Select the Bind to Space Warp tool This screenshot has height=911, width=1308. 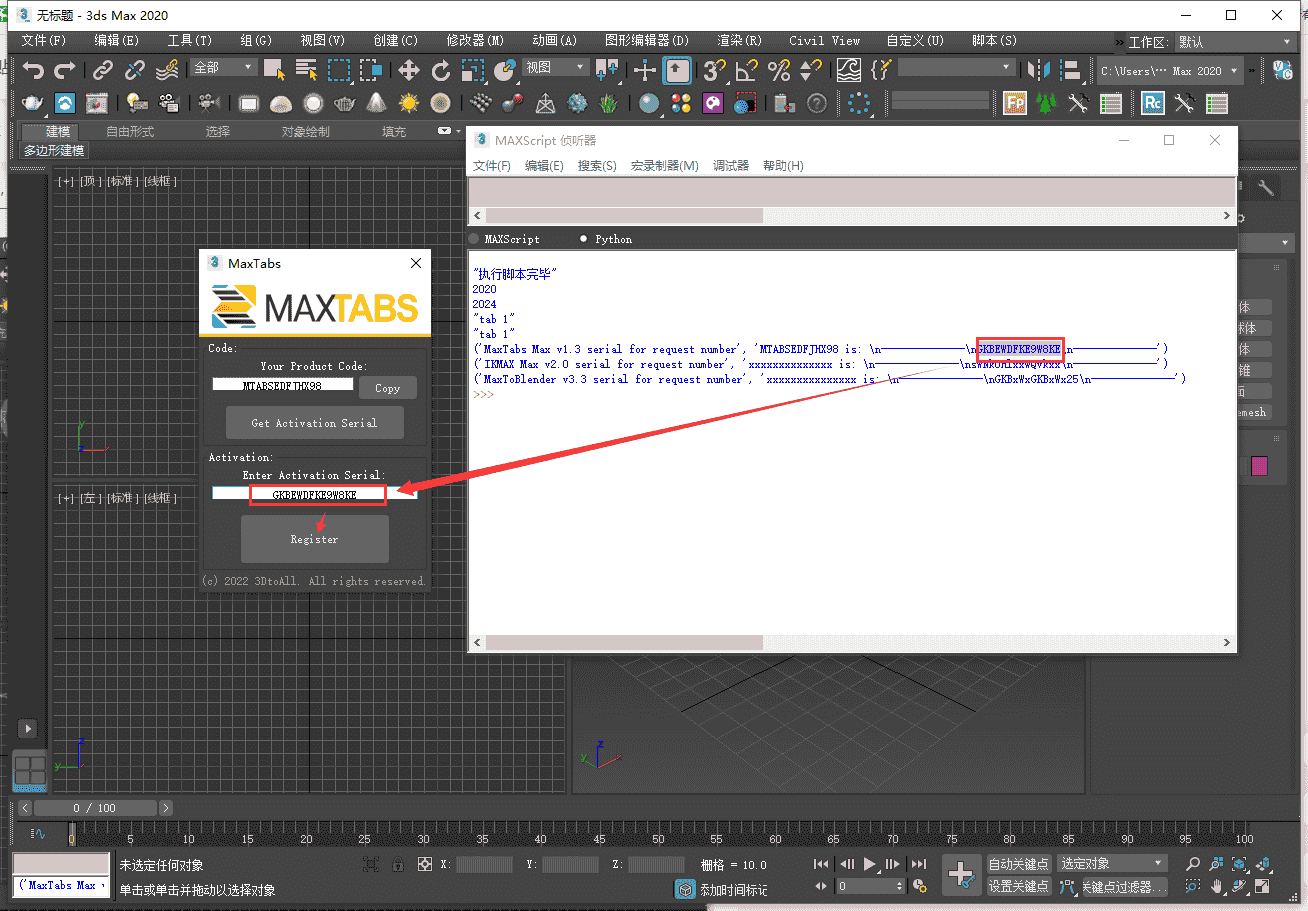pyautogui.click(x=167, y=70)
